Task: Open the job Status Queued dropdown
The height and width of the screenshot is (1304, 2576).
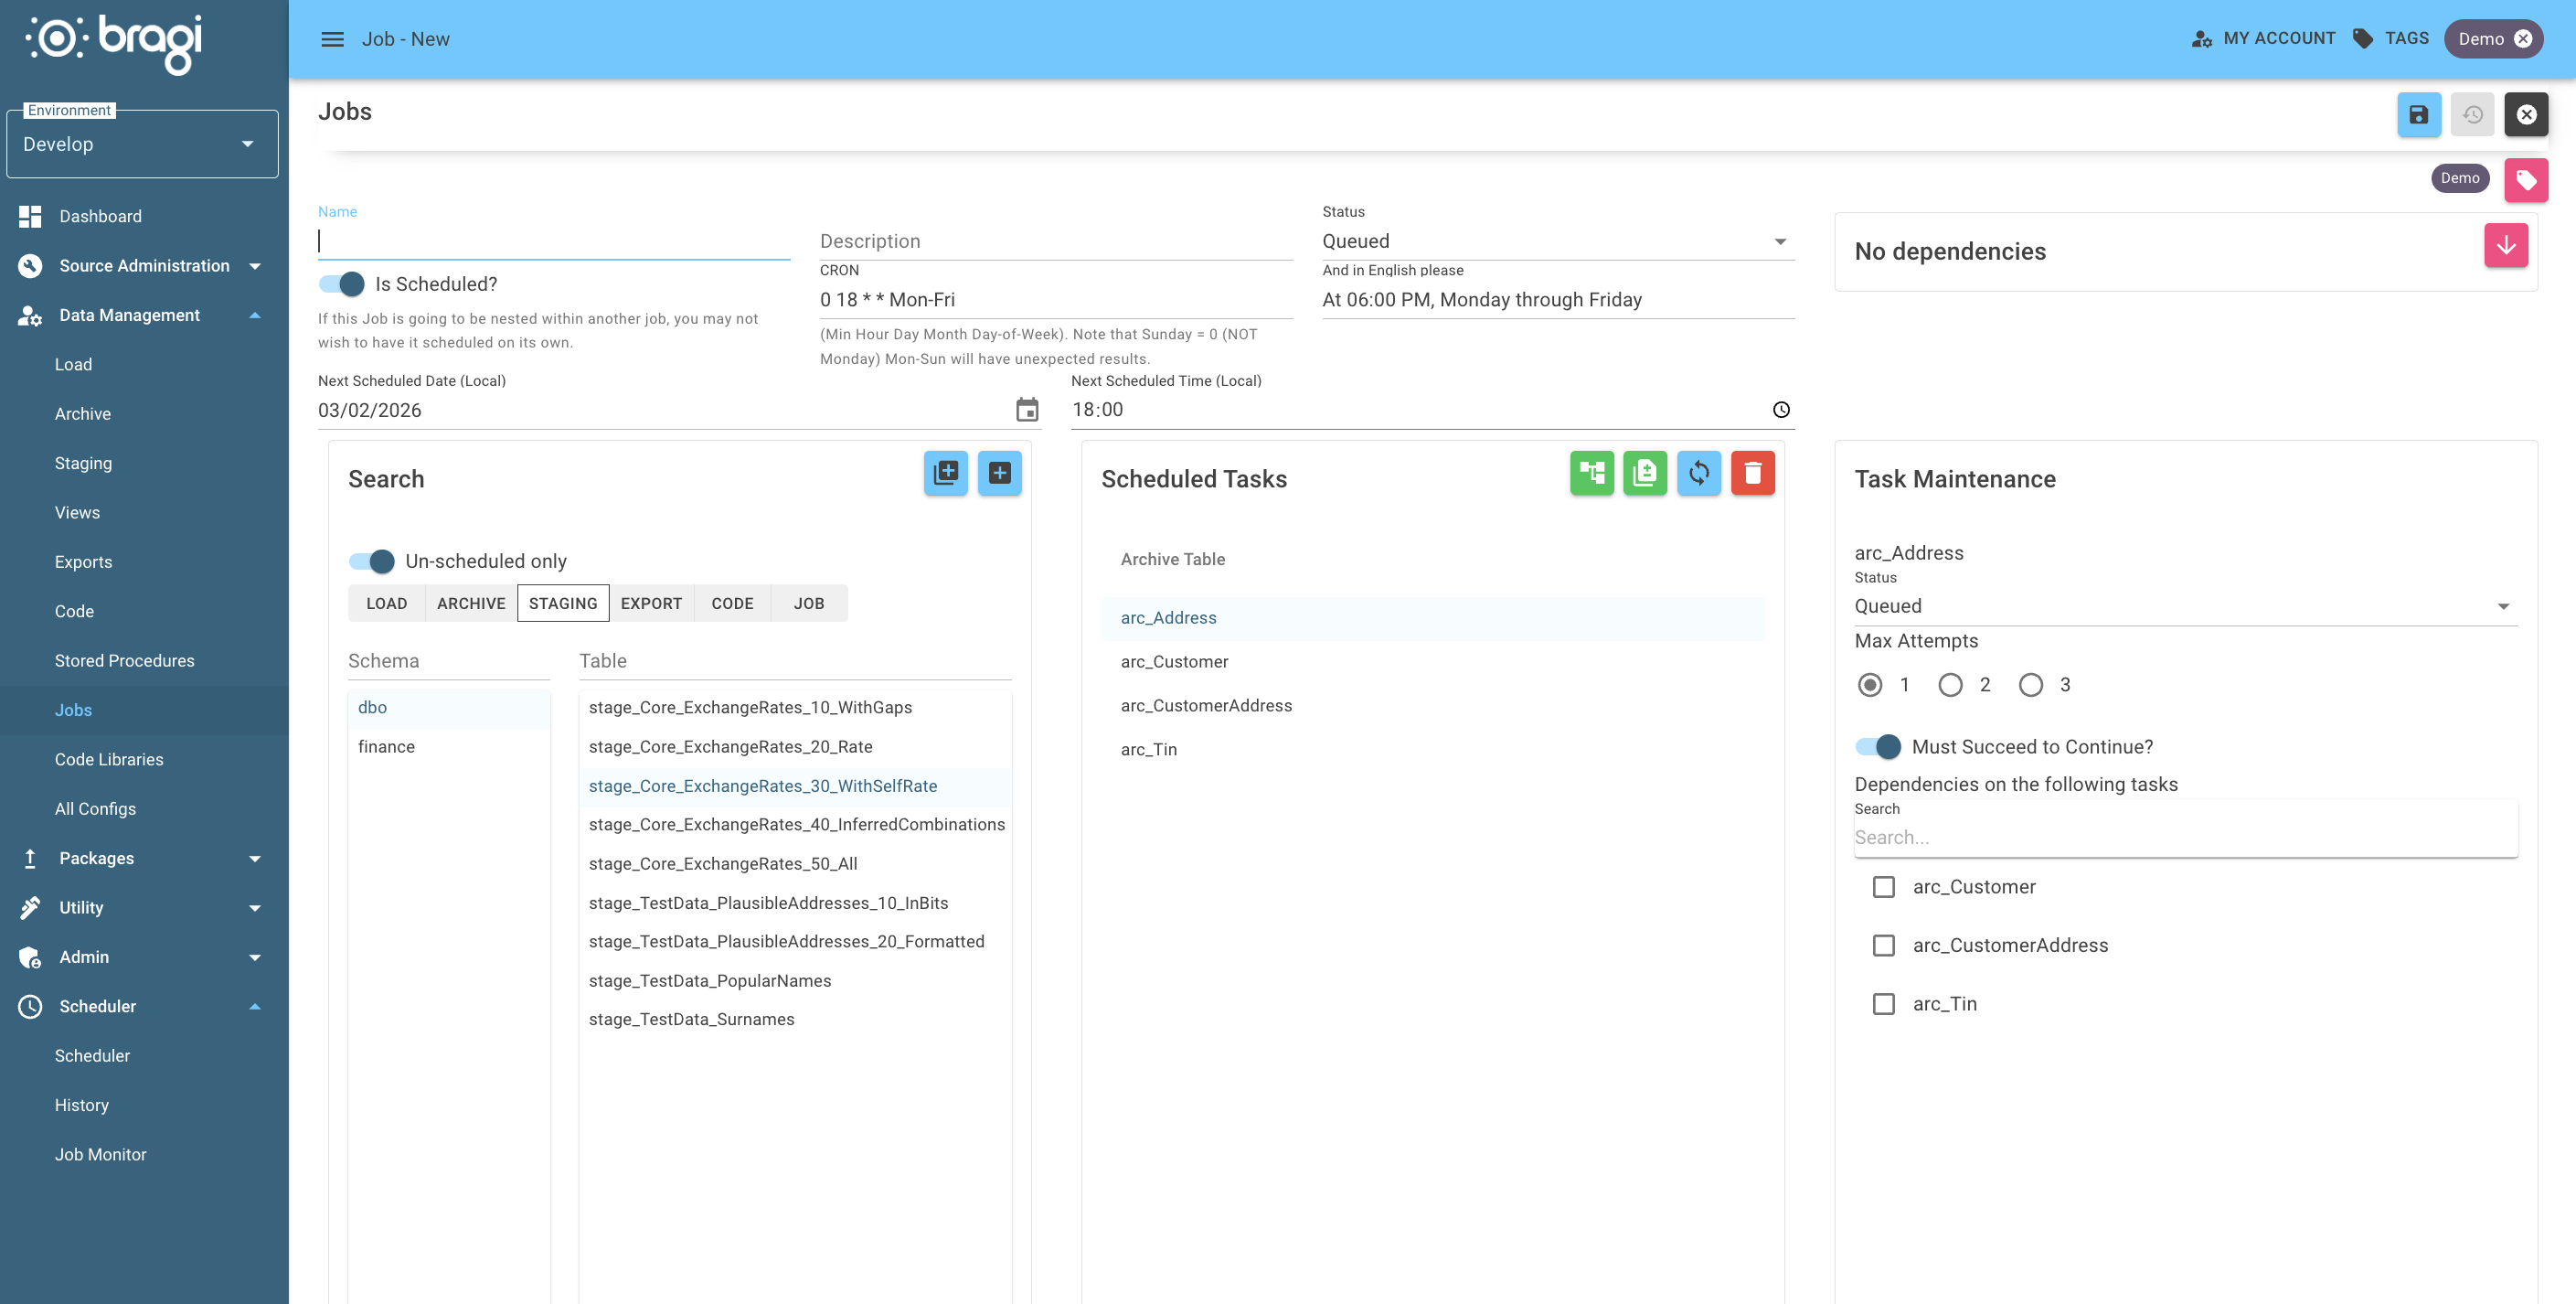Action: point(1558,241)
